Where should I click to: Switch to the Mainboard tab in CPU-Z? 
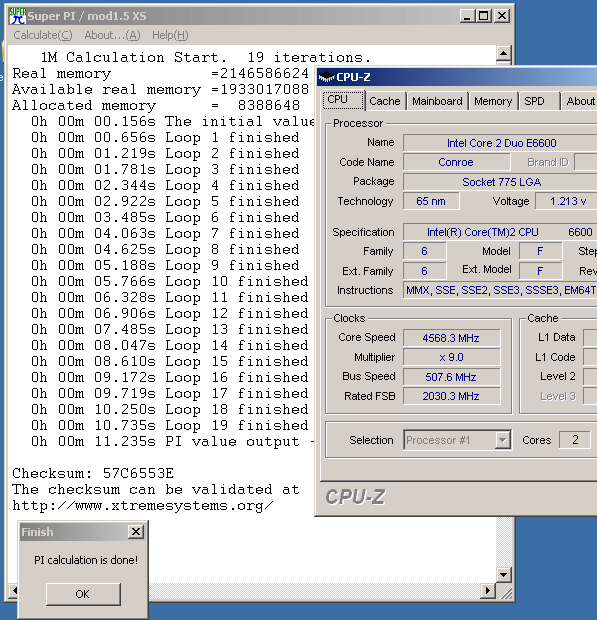(437, 101)
